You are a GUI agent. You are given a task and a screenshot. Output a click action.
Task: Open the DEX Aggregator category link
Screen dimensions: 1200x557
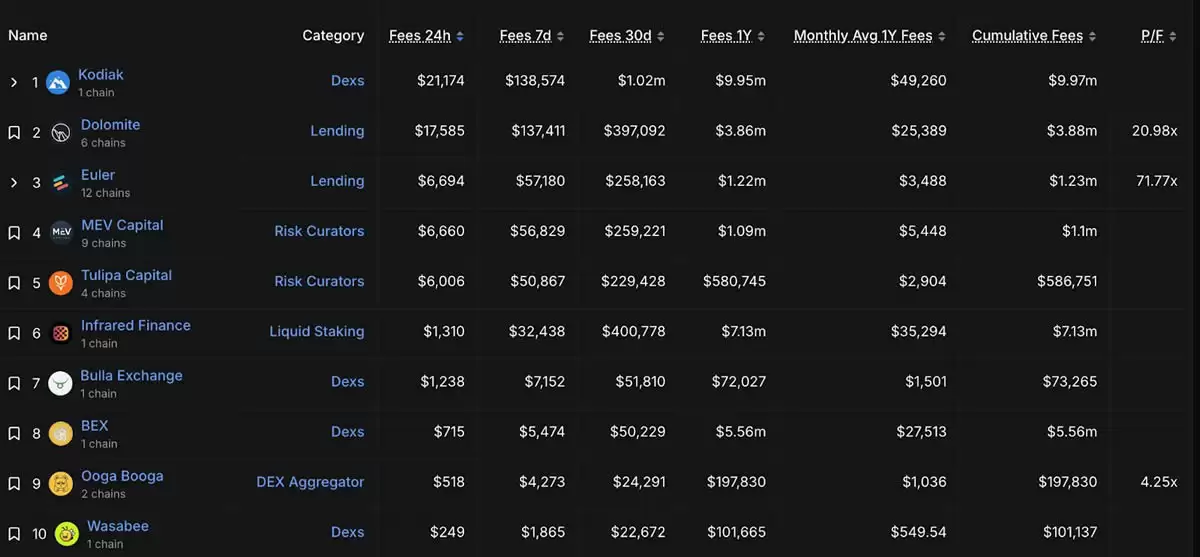(310, 482)
